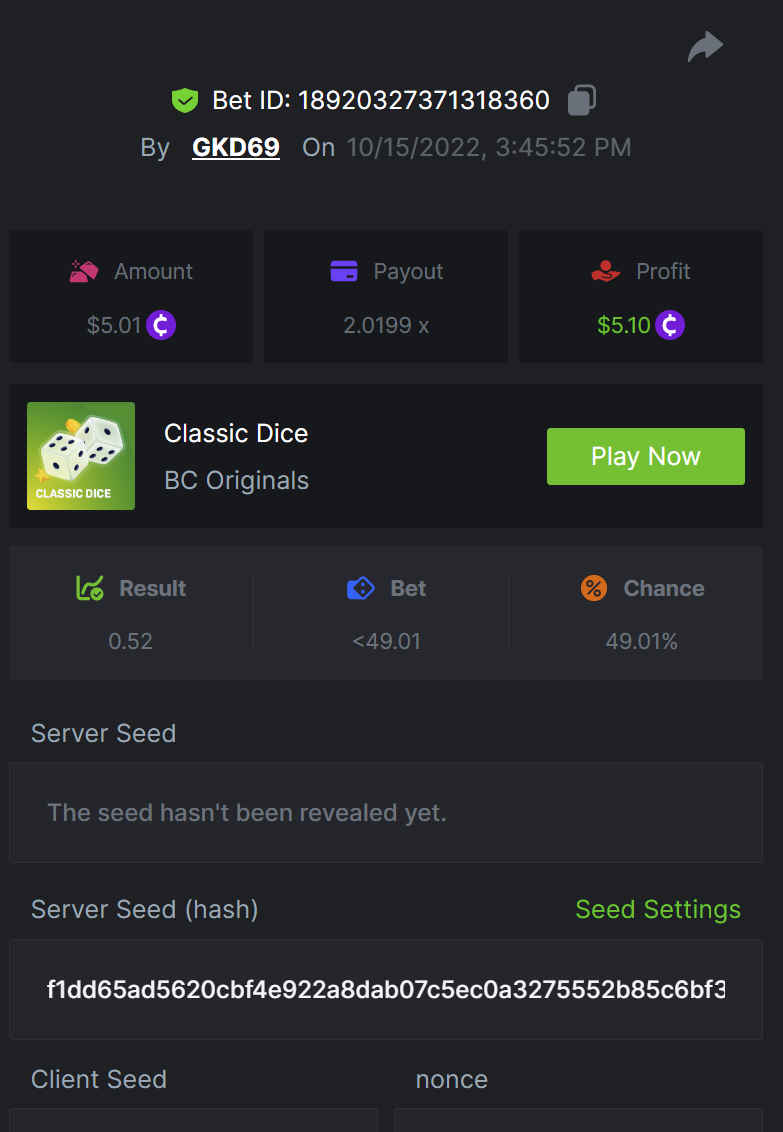Click the red Profit hand icon
783x1132 pixels.
[606, 271]
